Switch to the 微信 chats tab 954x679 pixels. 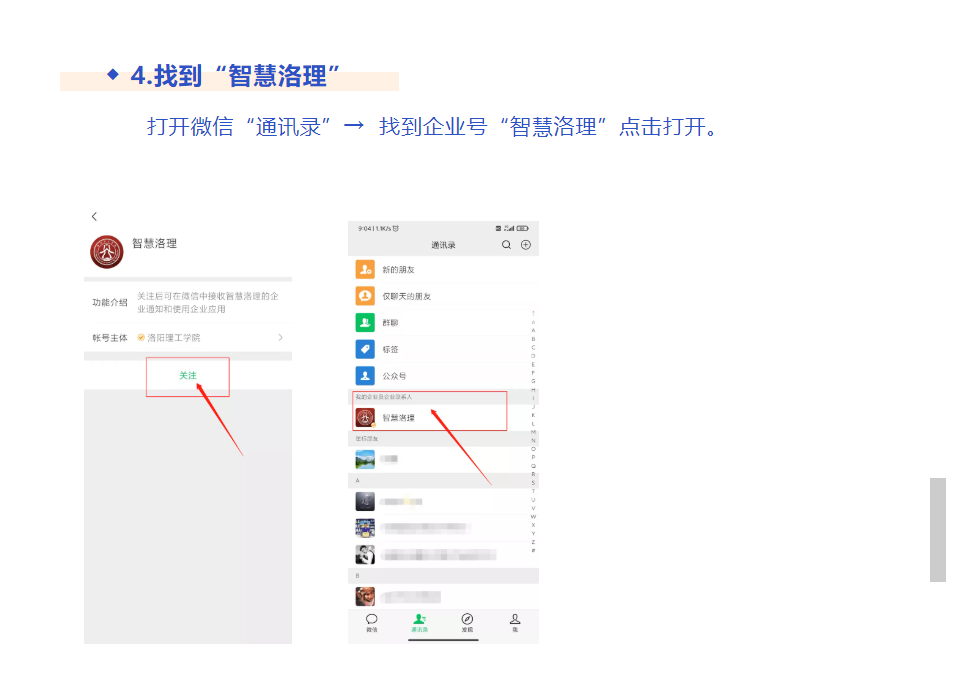pos(372,623)
